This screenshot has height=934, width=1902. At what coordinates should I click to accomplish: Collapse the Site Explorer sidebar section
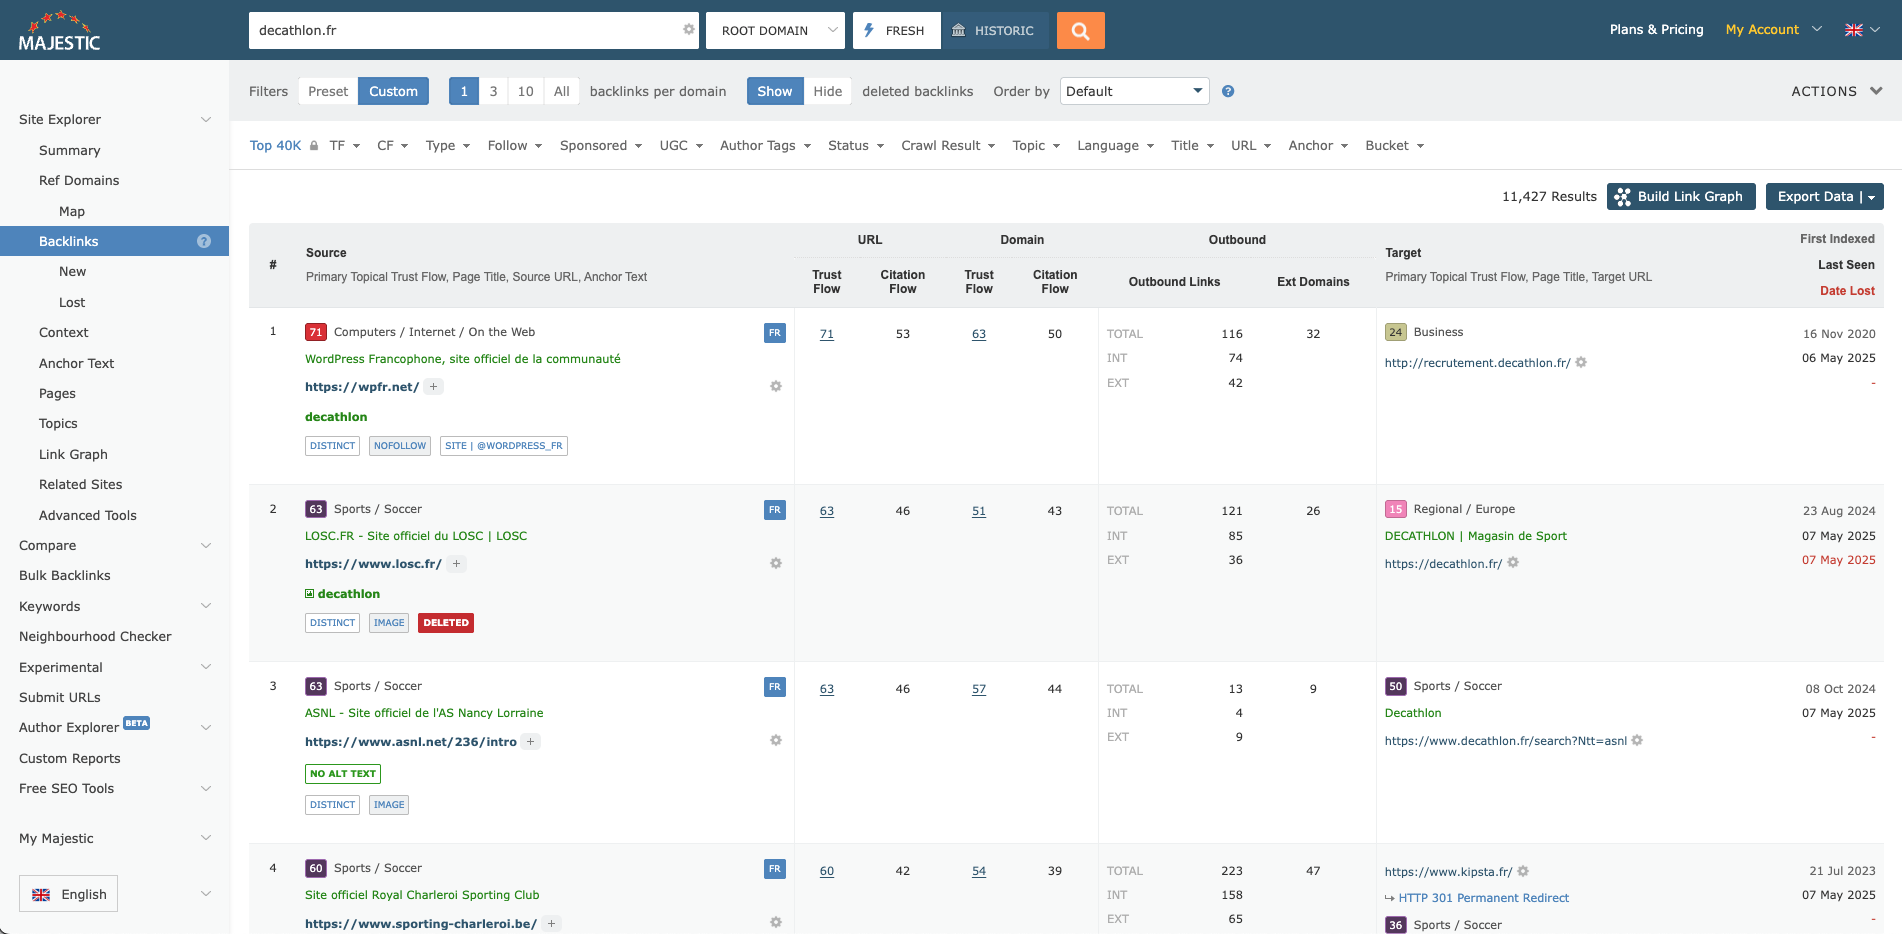206,119
